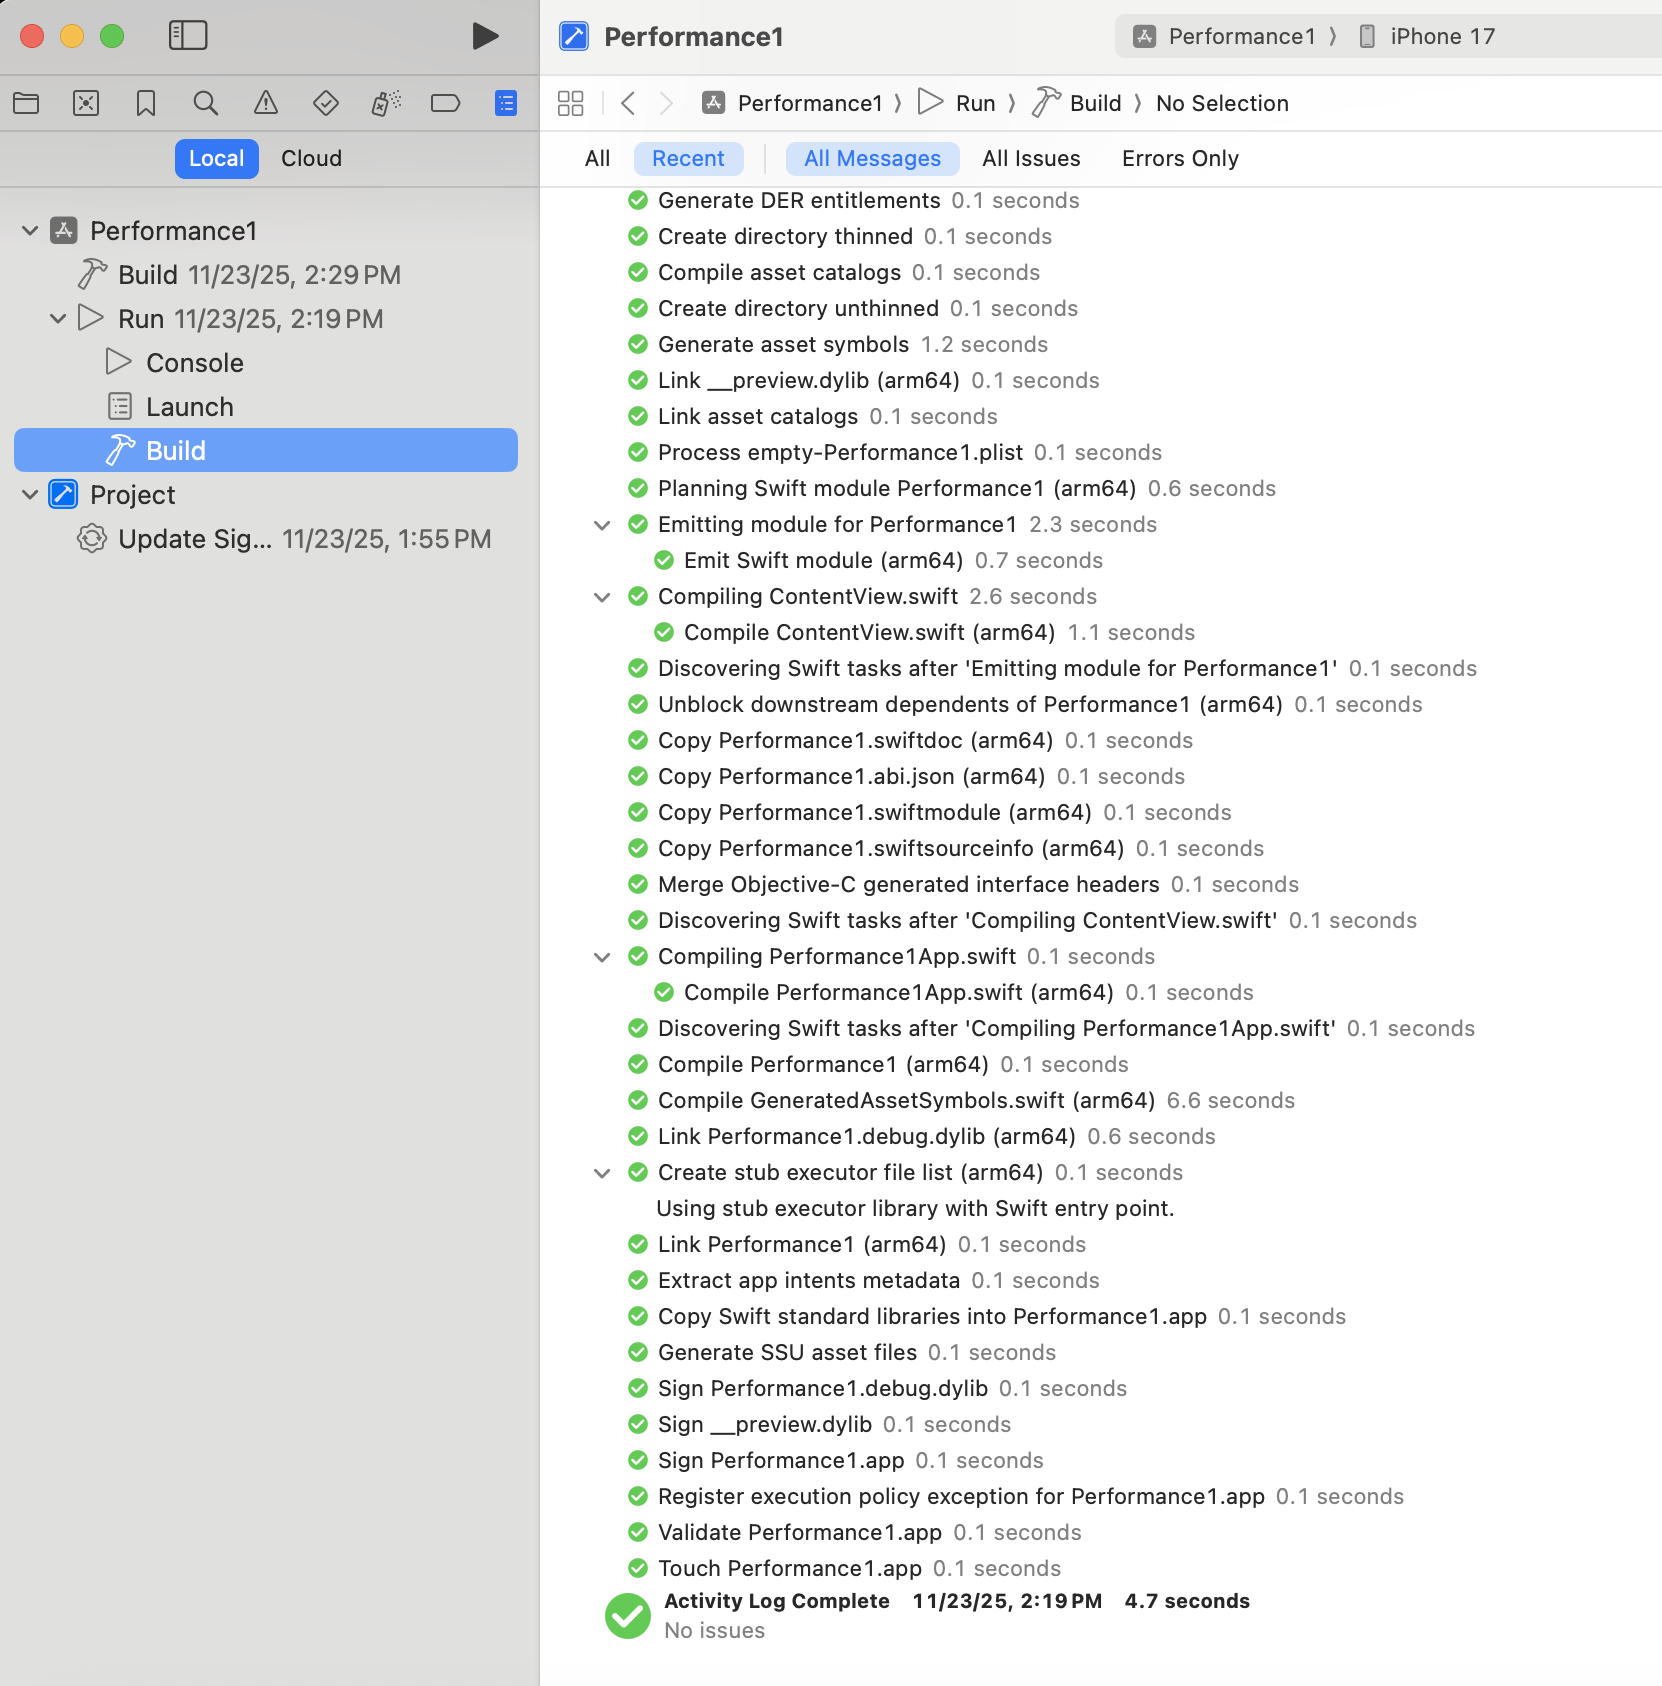Select the Errors Only filter
This screenshot has height=1686, width=1662.
(x=1180, y=159)
